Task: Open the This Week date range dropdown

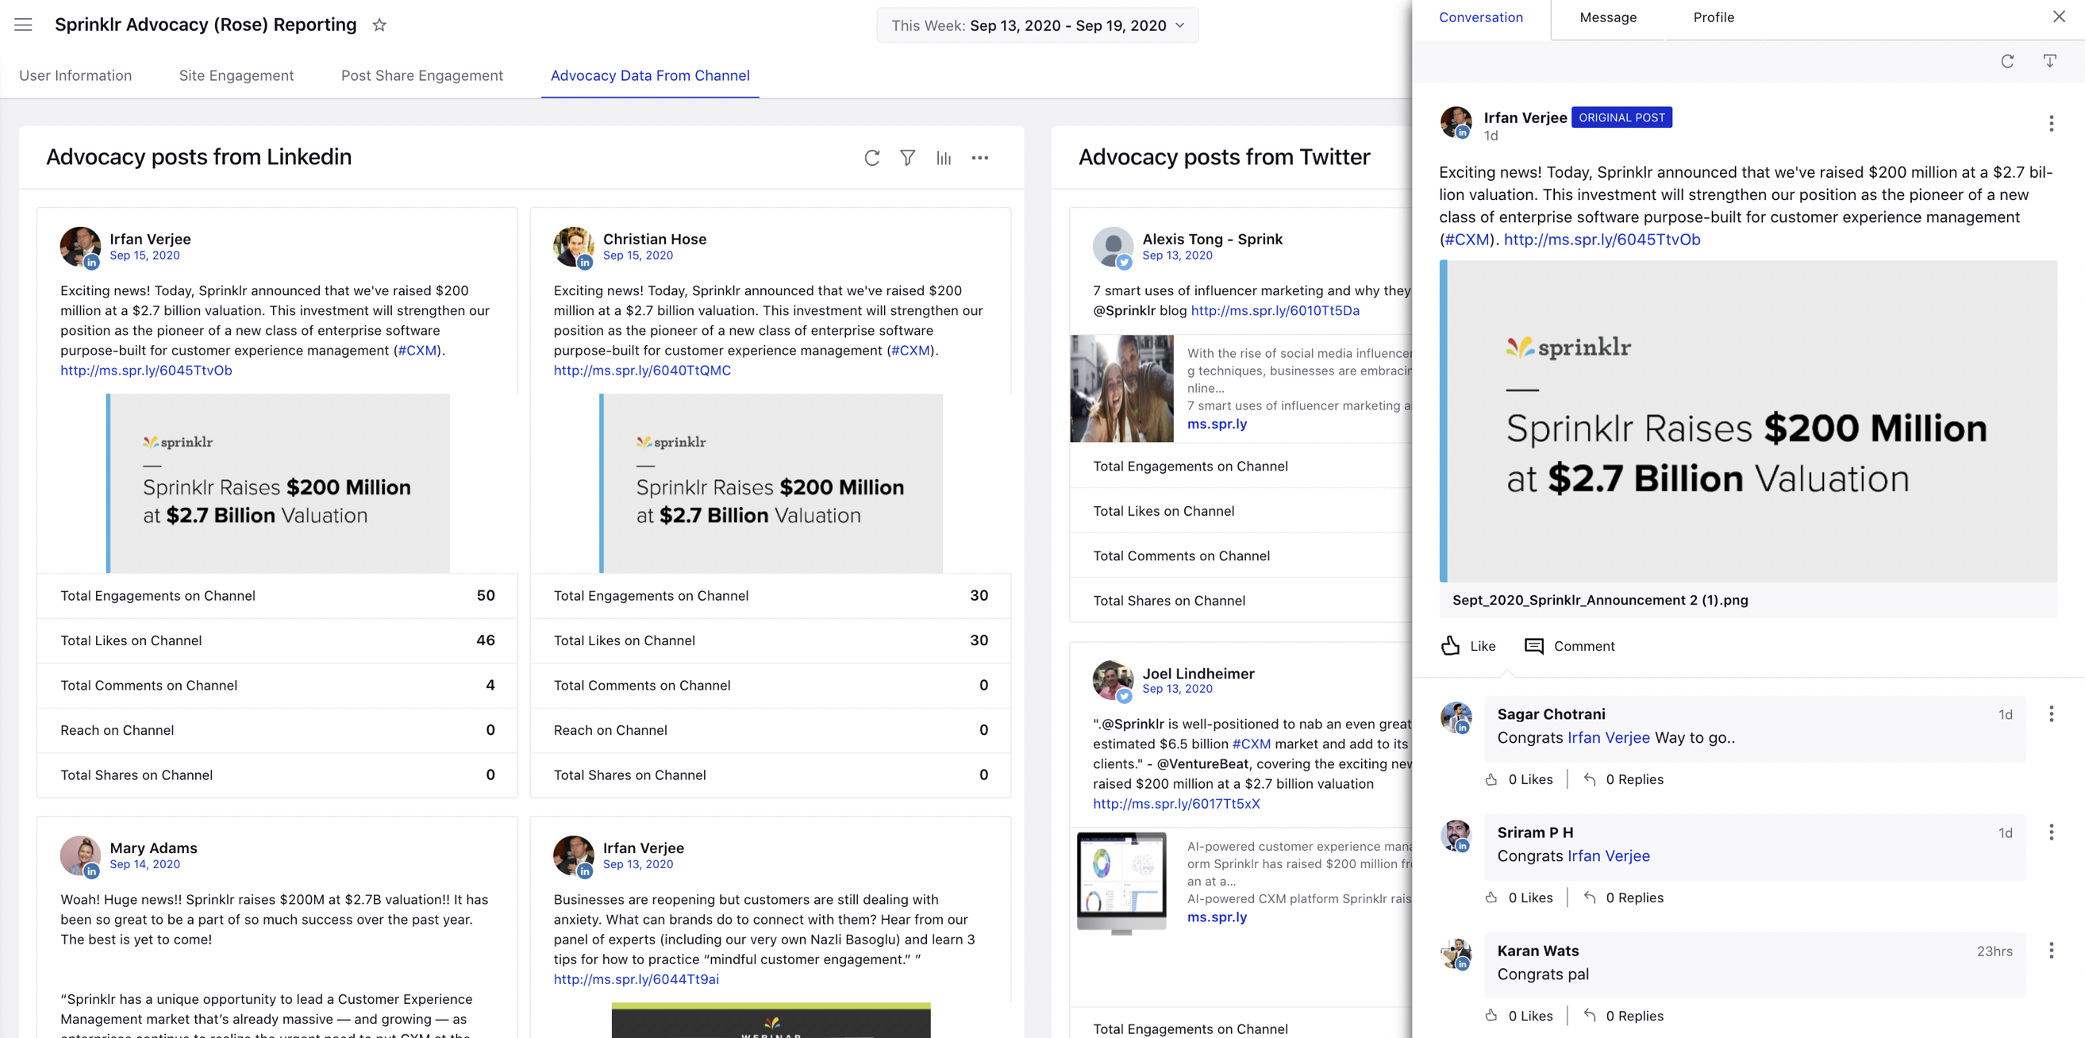Action: tap(1037, 25)
